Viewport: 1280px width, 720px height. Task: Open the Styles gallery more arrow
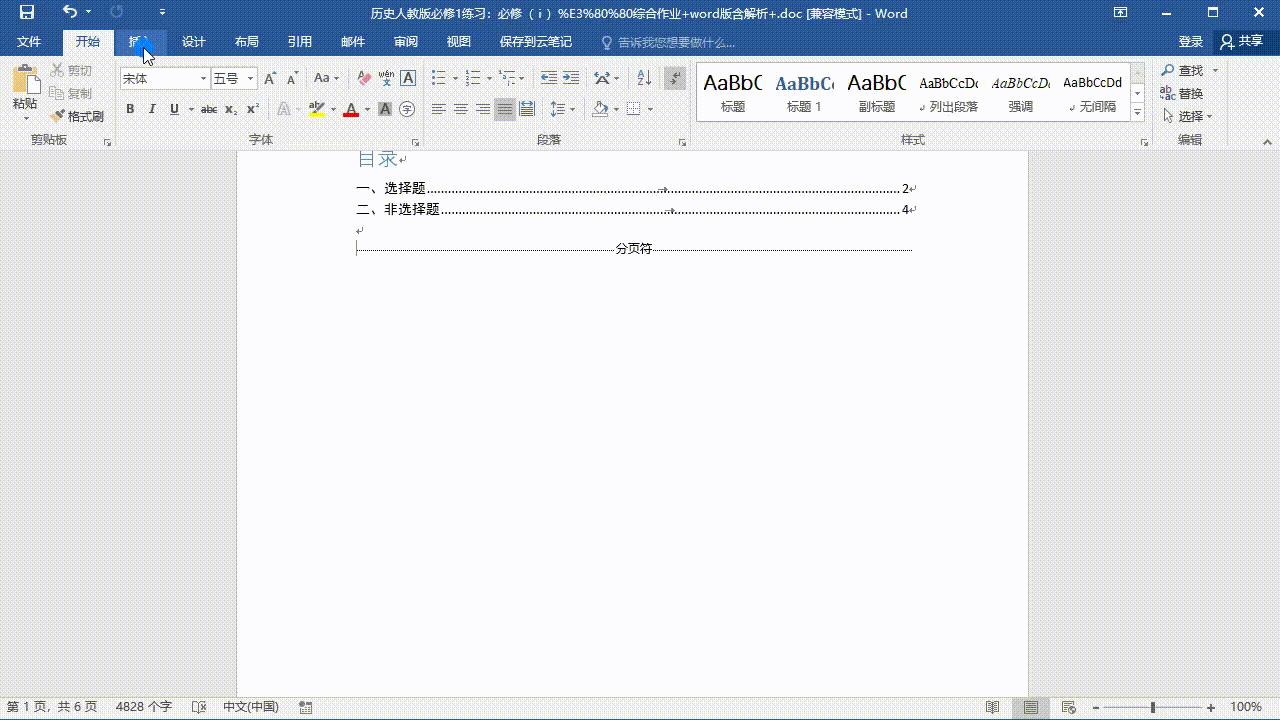(x=1137, y=111)
